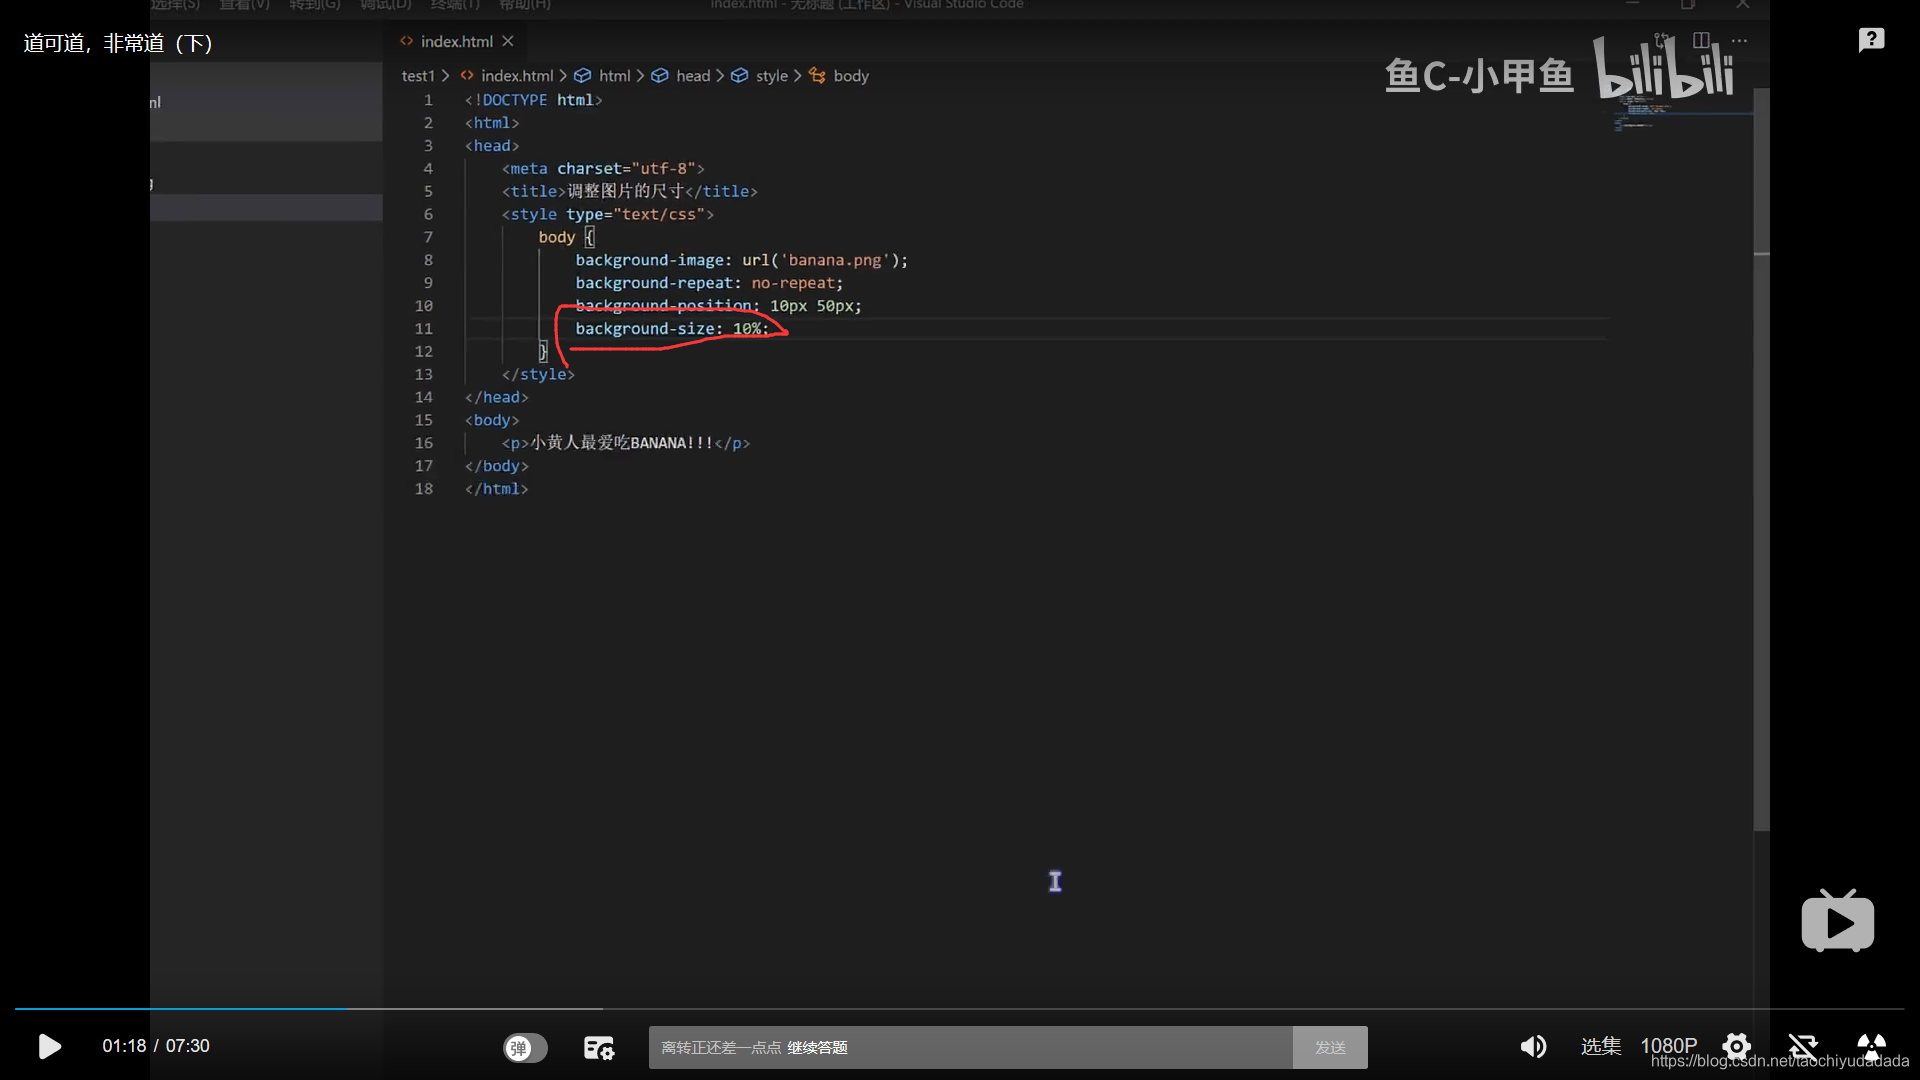This screenshot has width=1920, height=1080.
Task: Click the radiation-style icon in player bar
Action: (x=1871, y=1046)
